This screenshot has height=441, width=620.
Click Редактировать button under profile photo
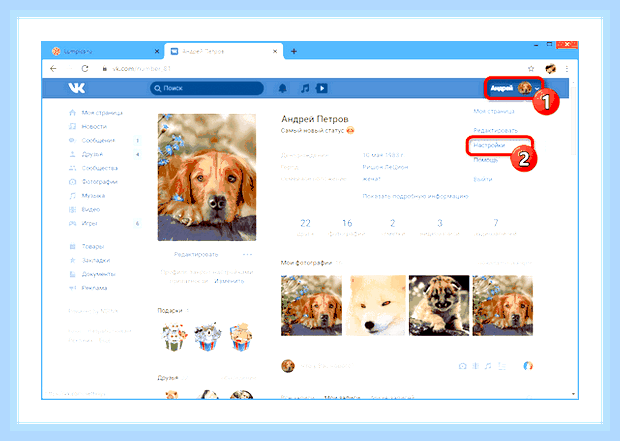196,254
